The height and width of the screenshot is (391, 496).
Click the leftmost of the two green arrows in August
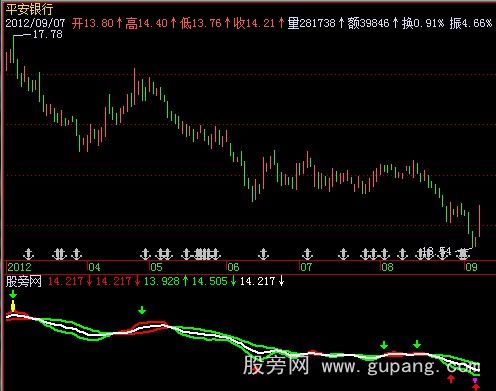coord(384,345)
